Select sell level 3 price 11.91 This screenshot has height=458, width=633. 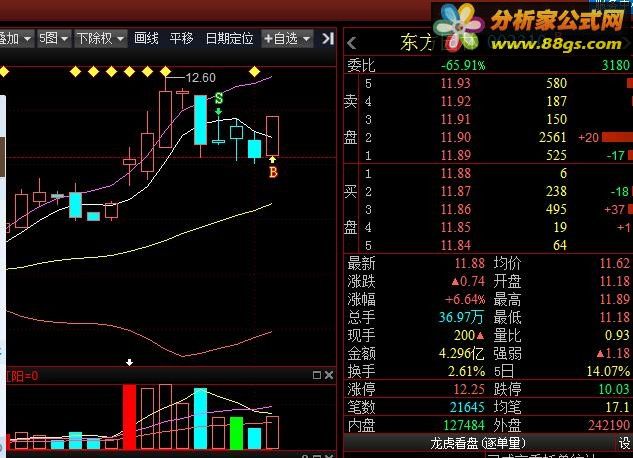pyautogui.click(x=456, y=119)
